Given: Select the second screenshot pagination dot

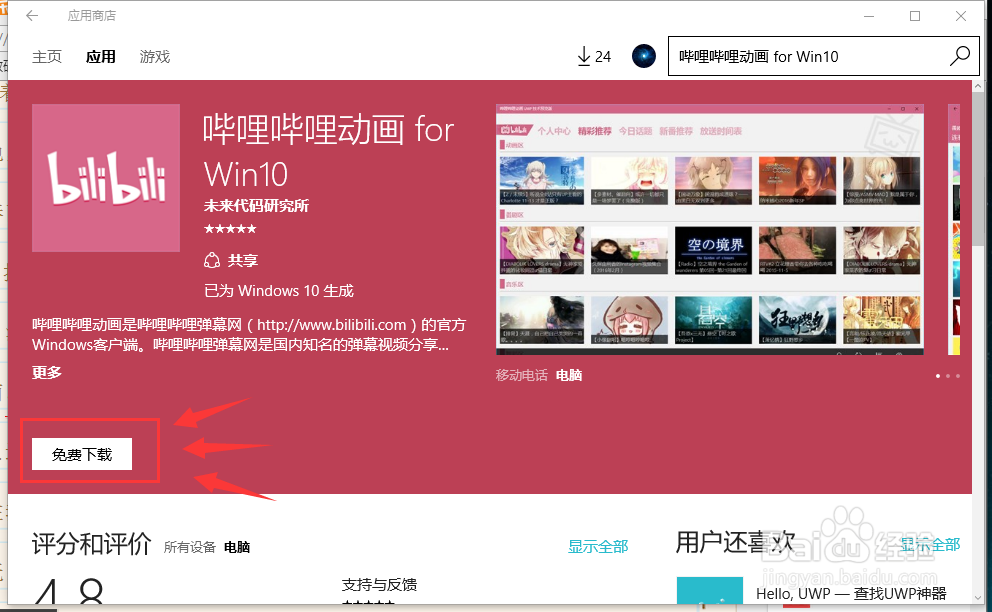Looking at the screenshot, I should [947, 376].
